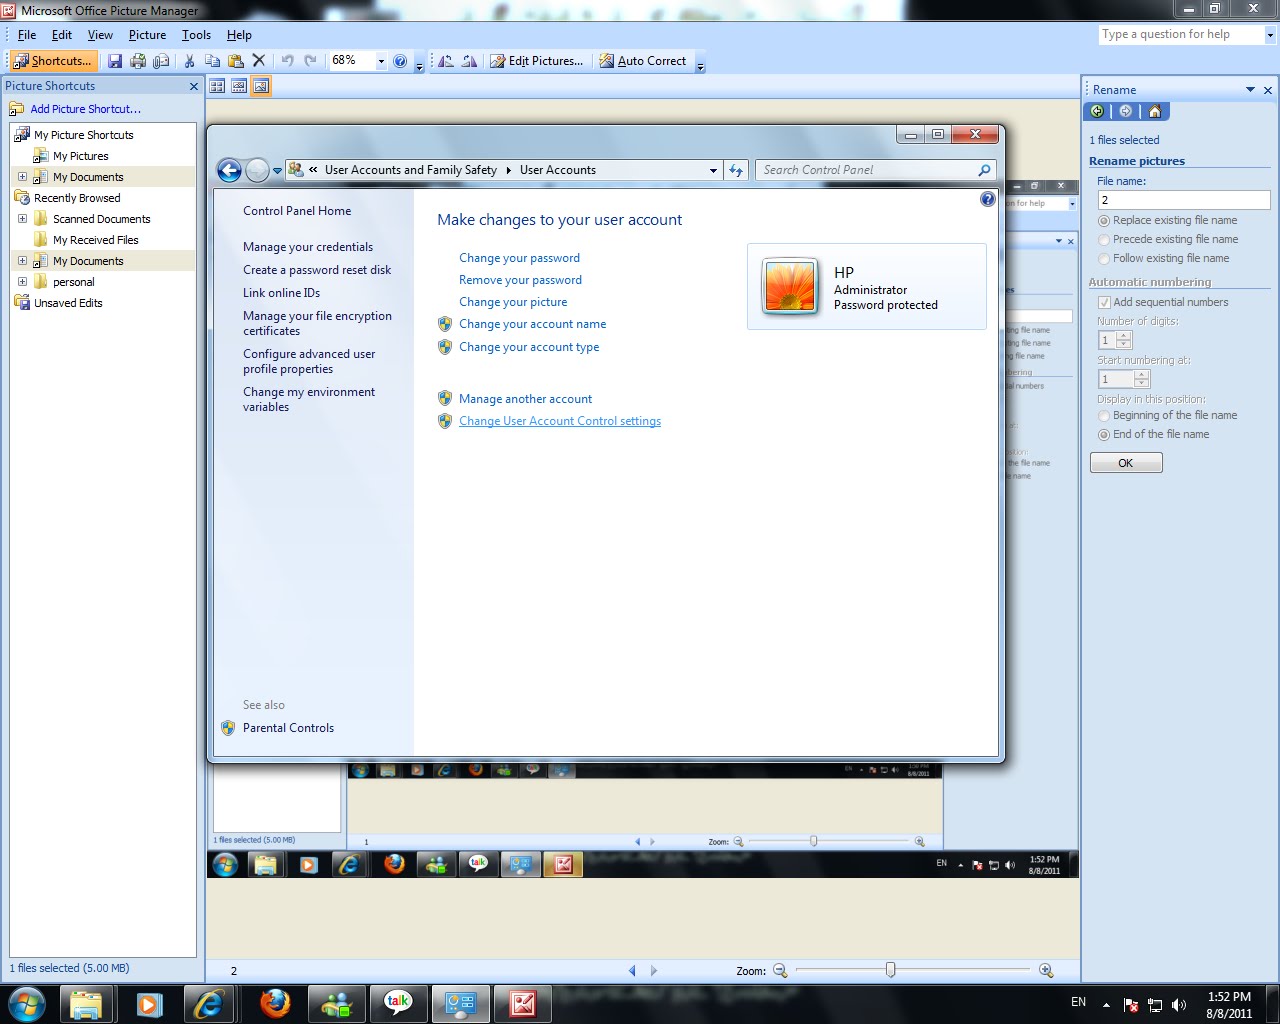Toggle Add sequential numbers checkbox
Viewport: 1280px width, 1024px height.
click(1104, 302)
